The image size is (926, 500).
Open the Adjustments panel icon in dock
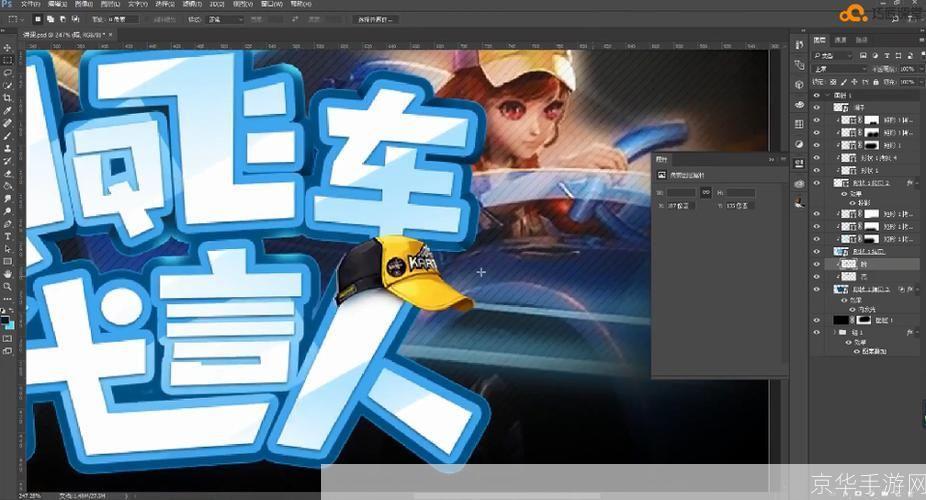[x=799, y=144]
